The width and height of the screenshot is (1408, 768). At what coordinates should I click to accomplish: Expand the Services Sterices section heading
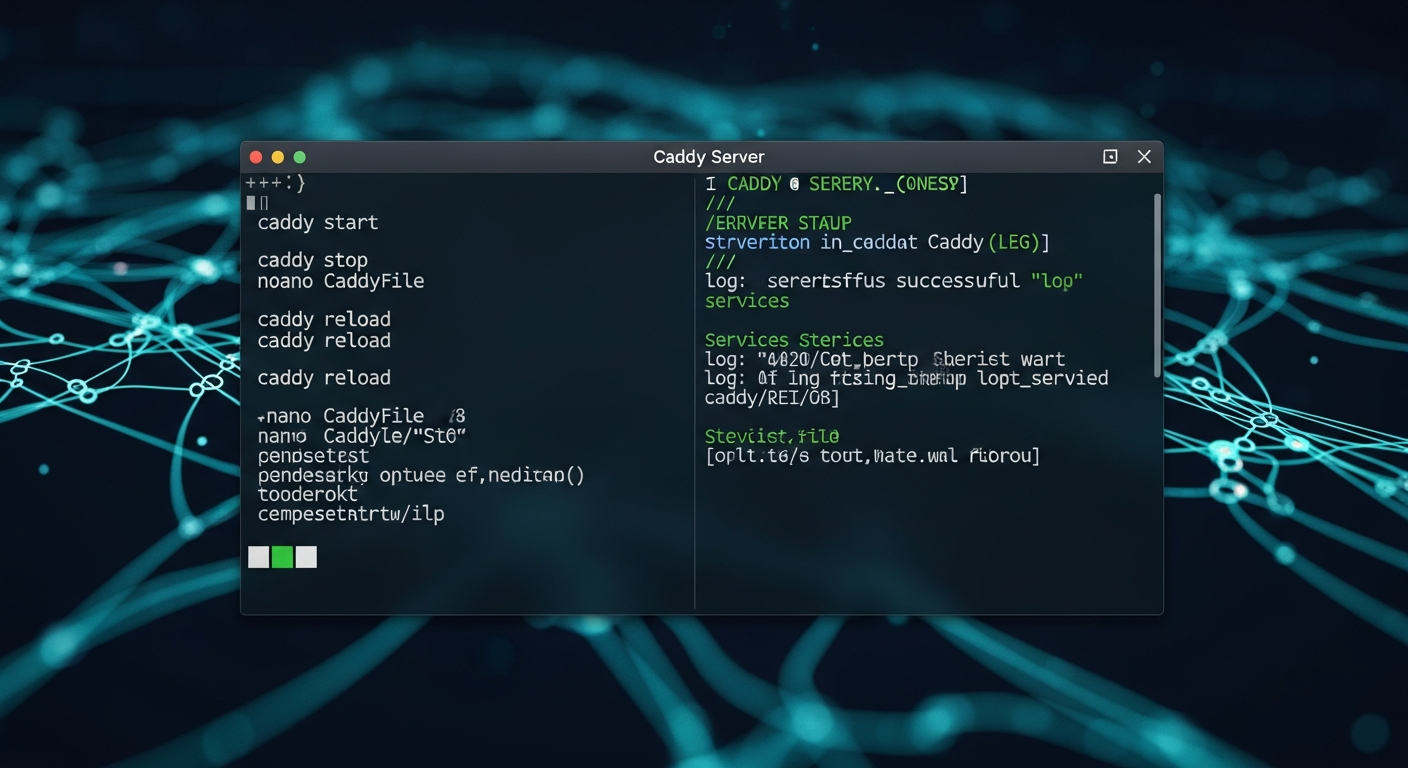pyautogui.click(x=794, y=339)
